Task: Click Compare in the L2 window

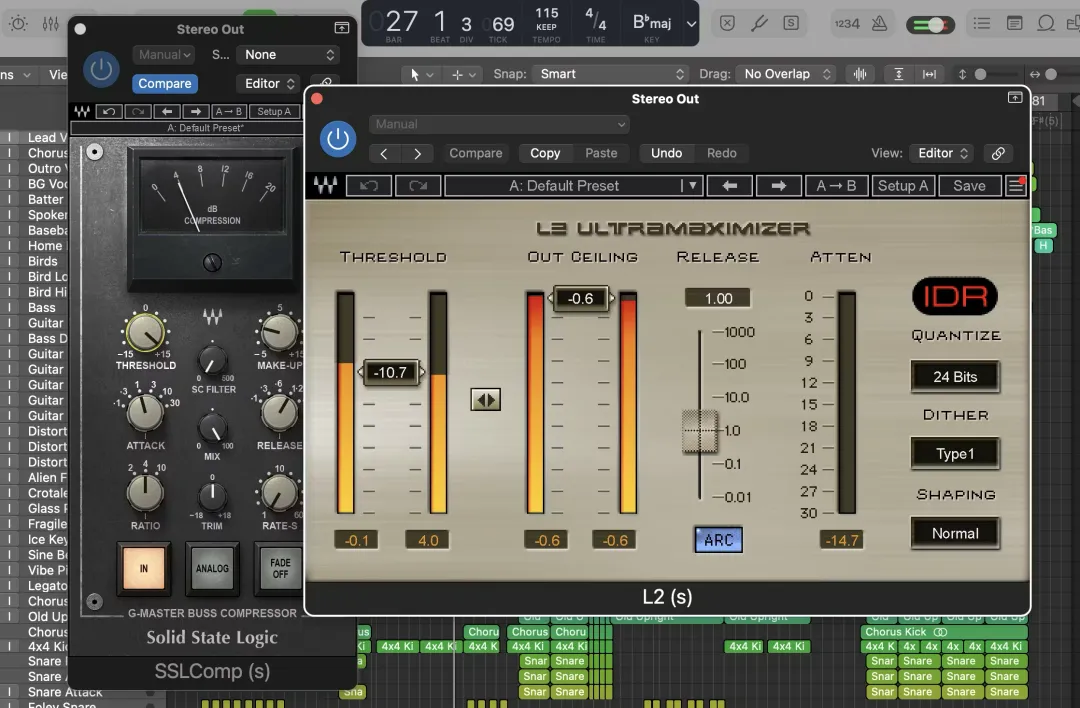Action: coord(475,154)
